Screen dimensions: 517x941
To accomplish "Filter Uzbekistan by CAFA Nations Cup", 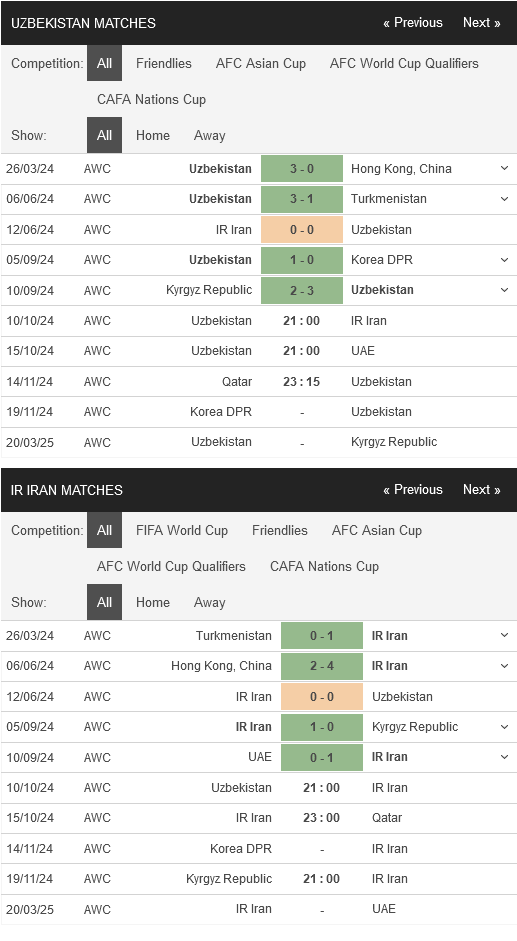I will pyautogui.click(x=151, y=99).
